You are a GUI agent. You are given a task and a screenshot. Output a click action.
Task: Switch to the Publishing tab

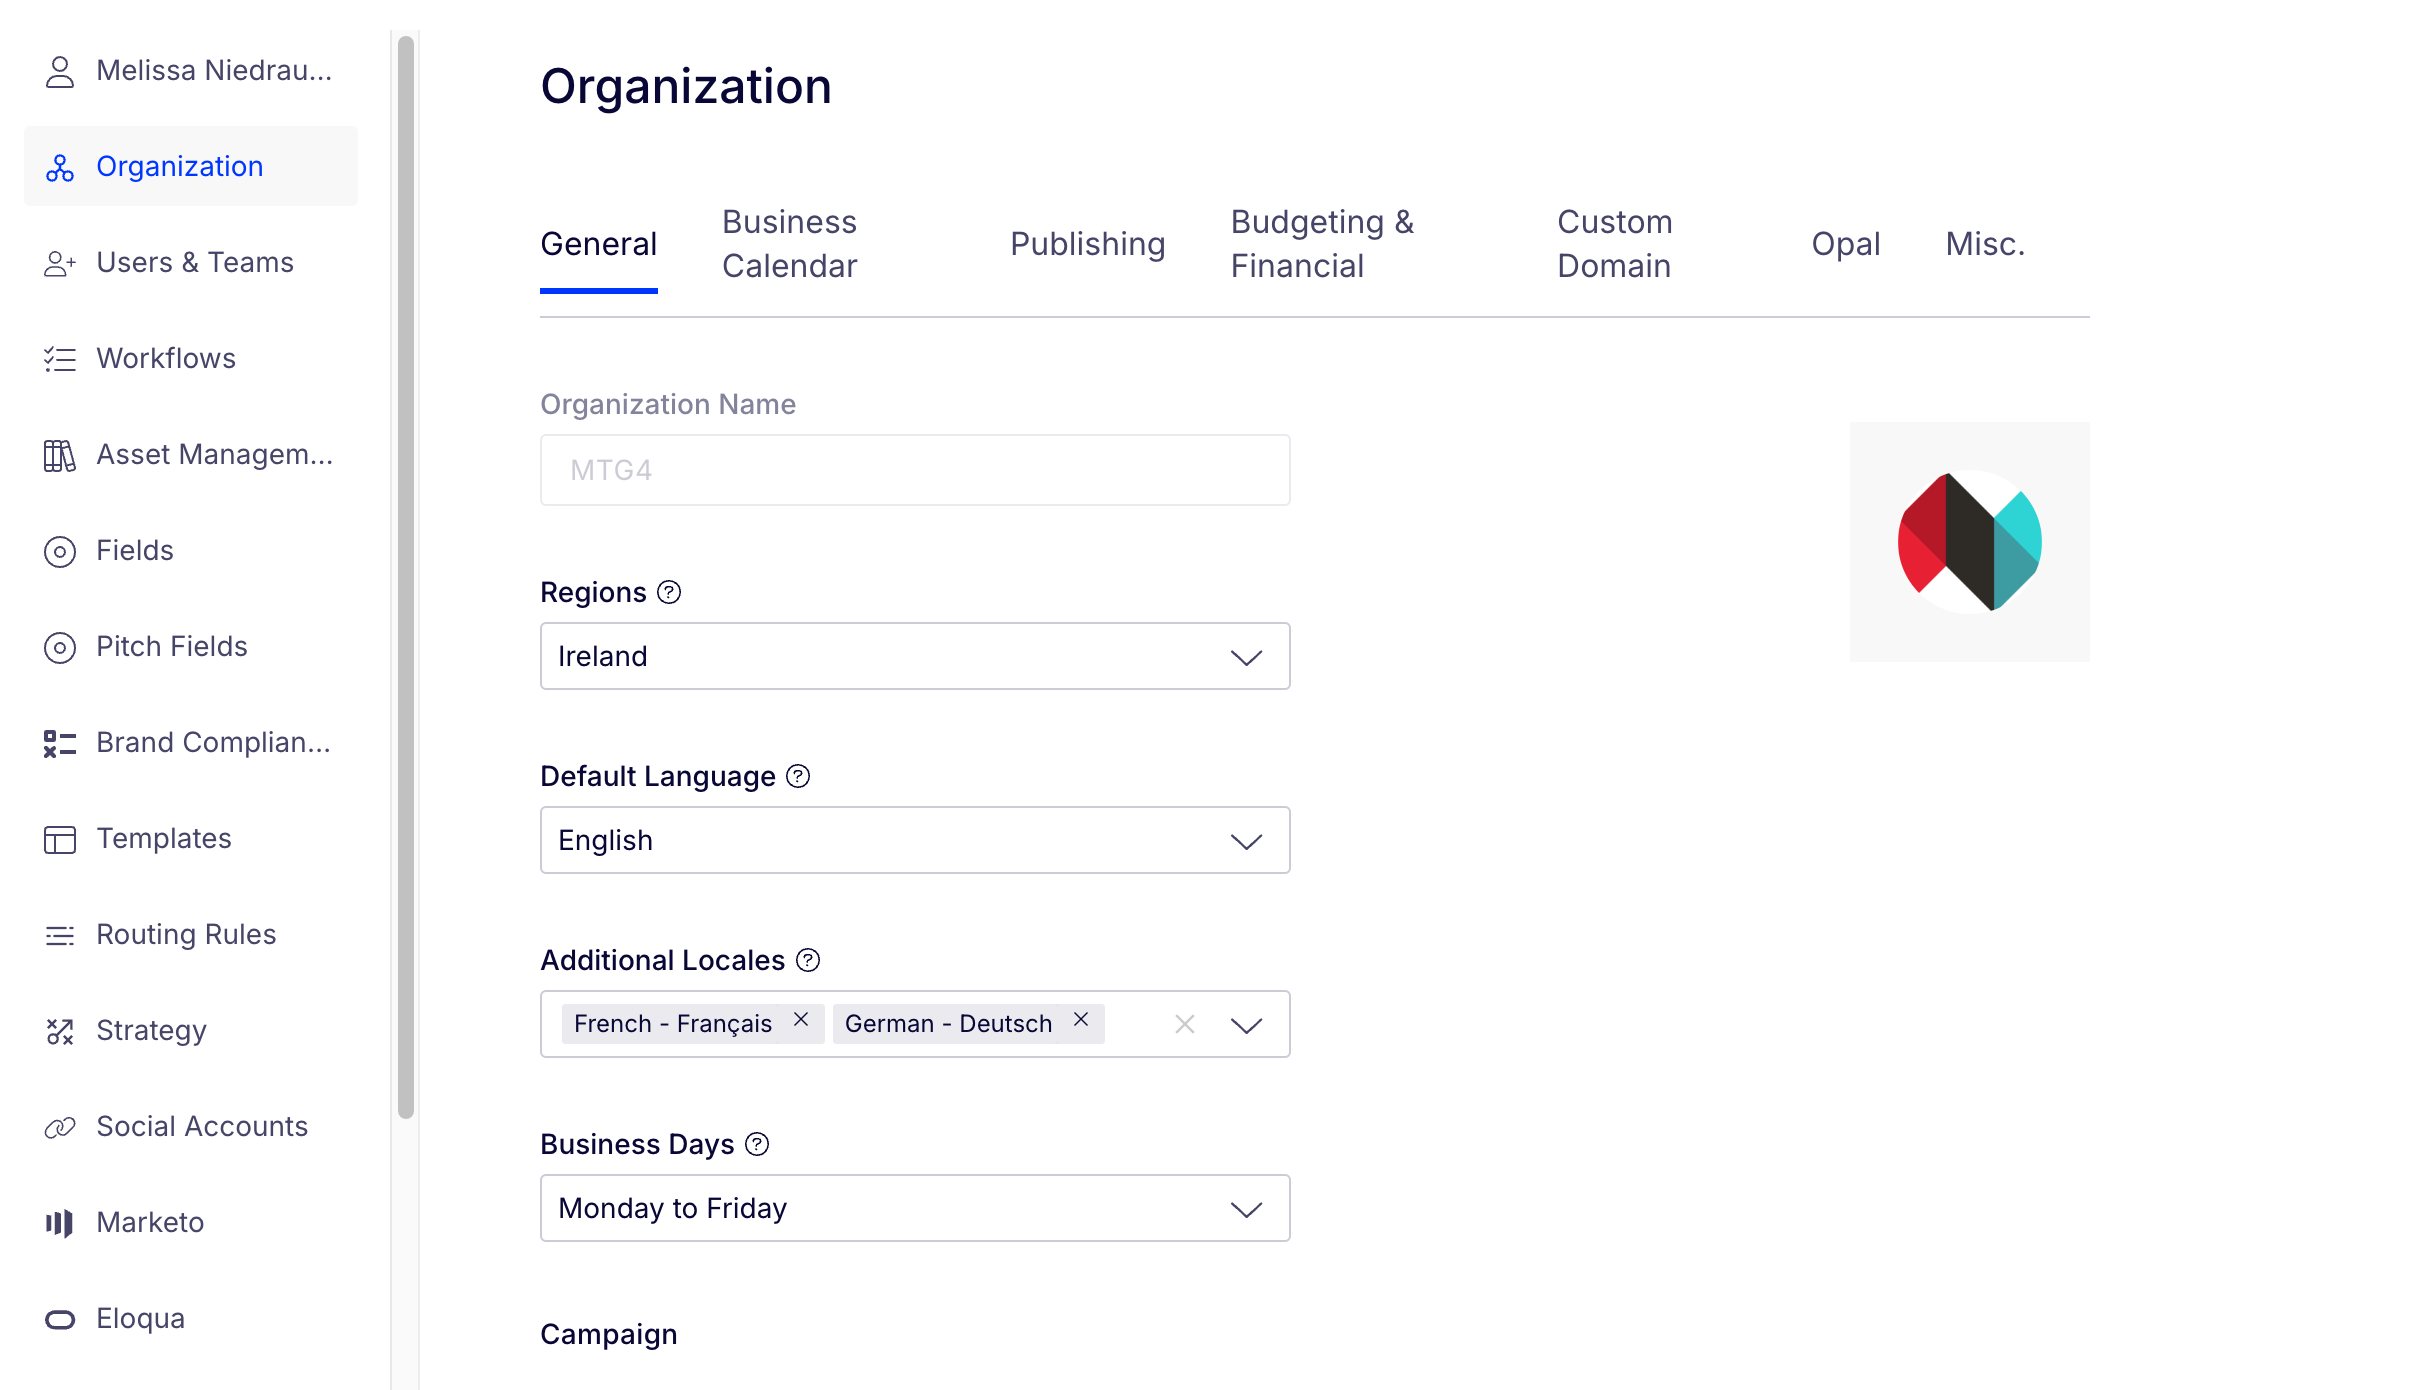click(1088, 244)
